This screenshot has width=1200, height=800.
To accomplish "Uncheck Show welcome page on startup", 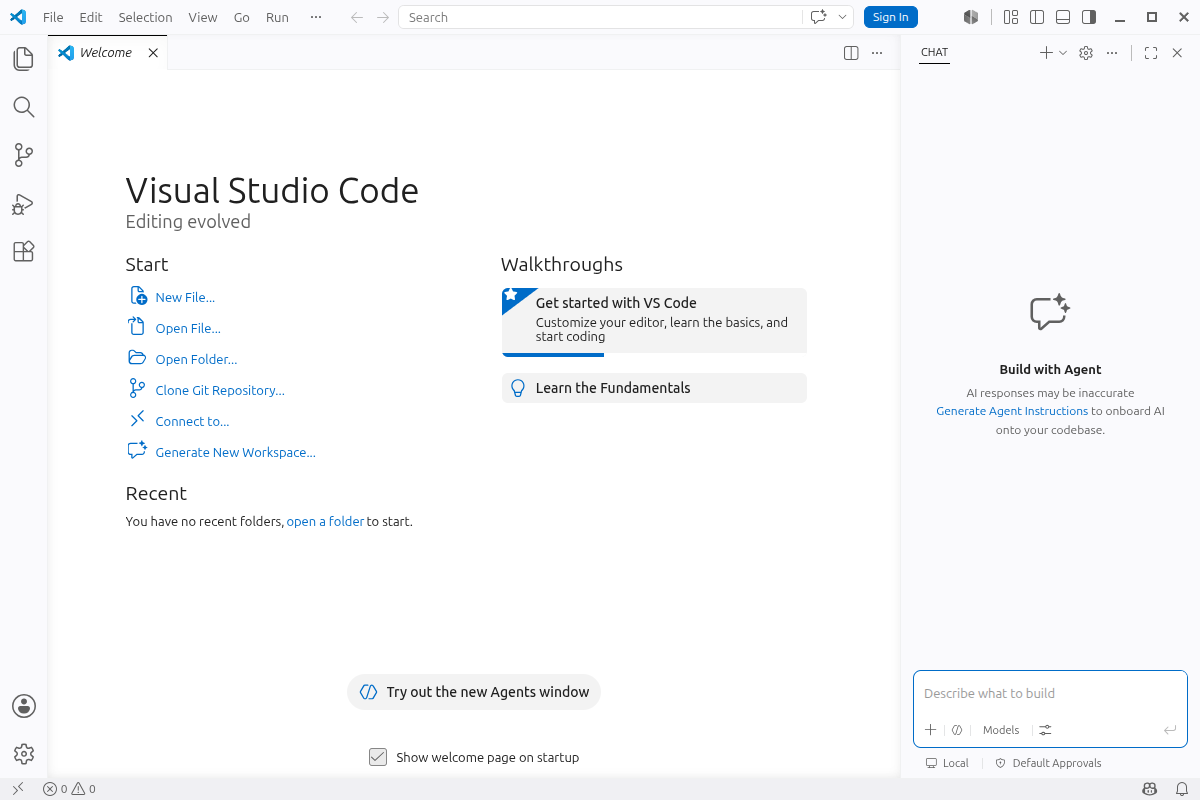I will coord(378,757).
